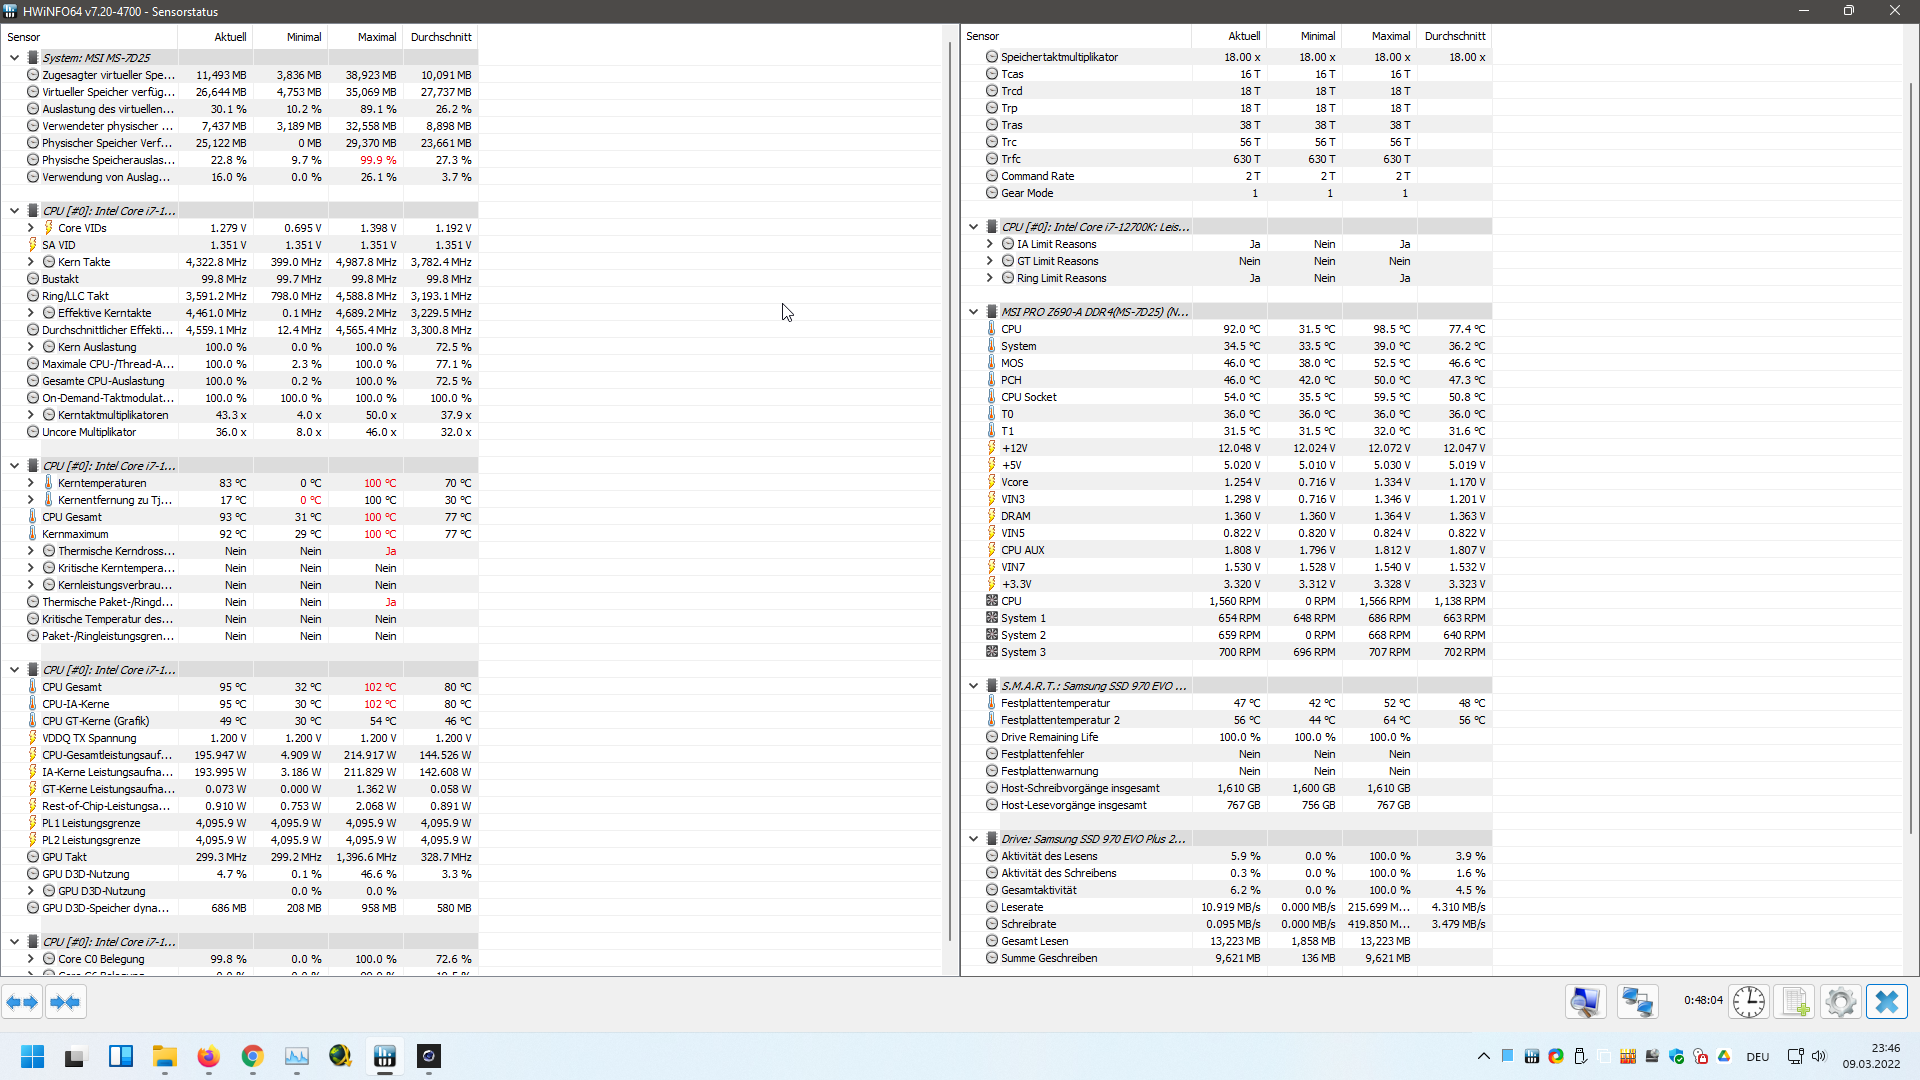Close sensors with the blue X button
Screen dimensions: 1920x1080
[x=1886, y=1002]
